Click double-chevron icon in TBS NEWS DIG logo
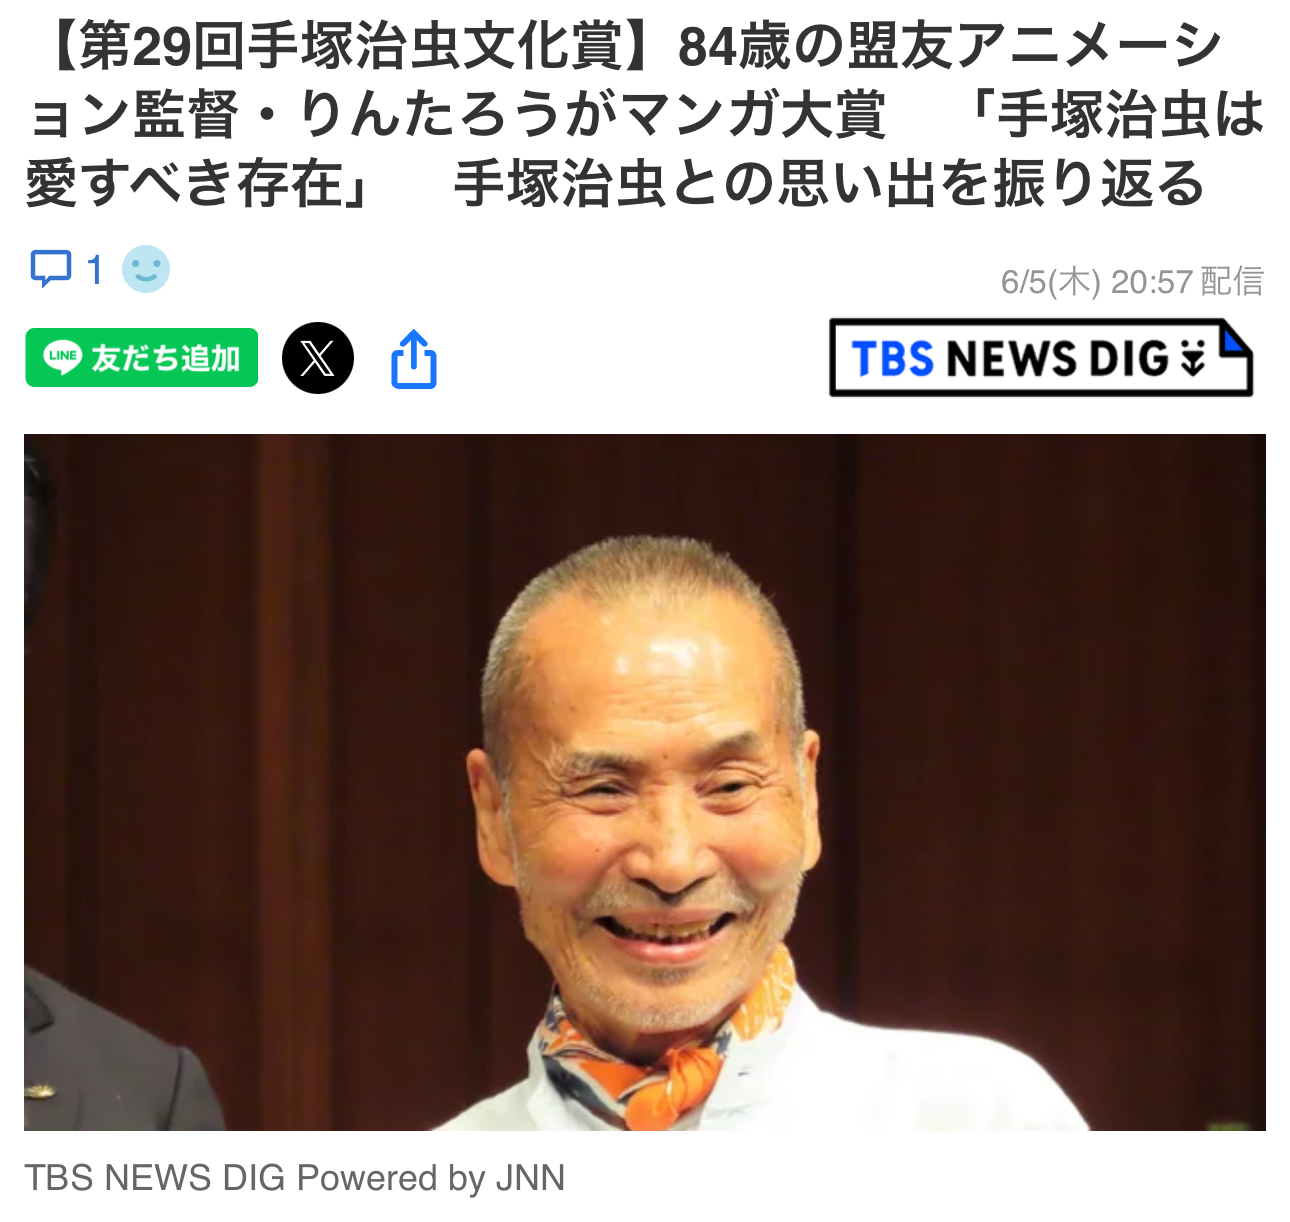 tap(1192, 358)
